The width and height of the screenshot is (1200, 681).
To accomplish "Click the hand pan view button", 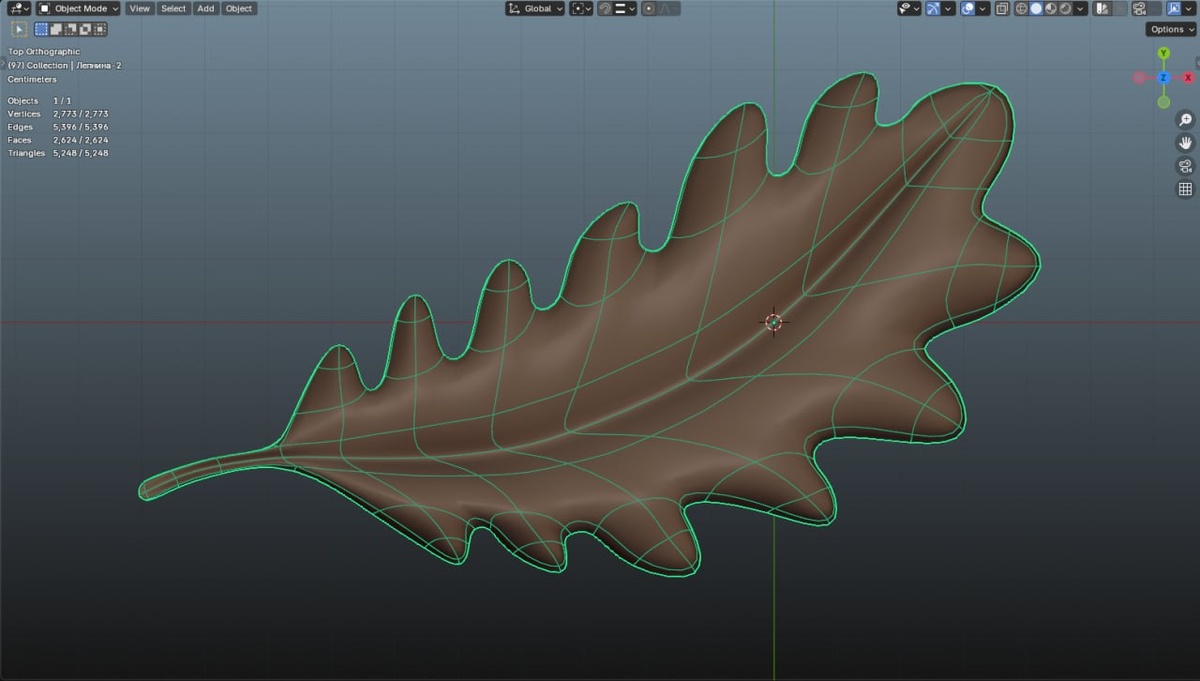I will [1185, 143].
